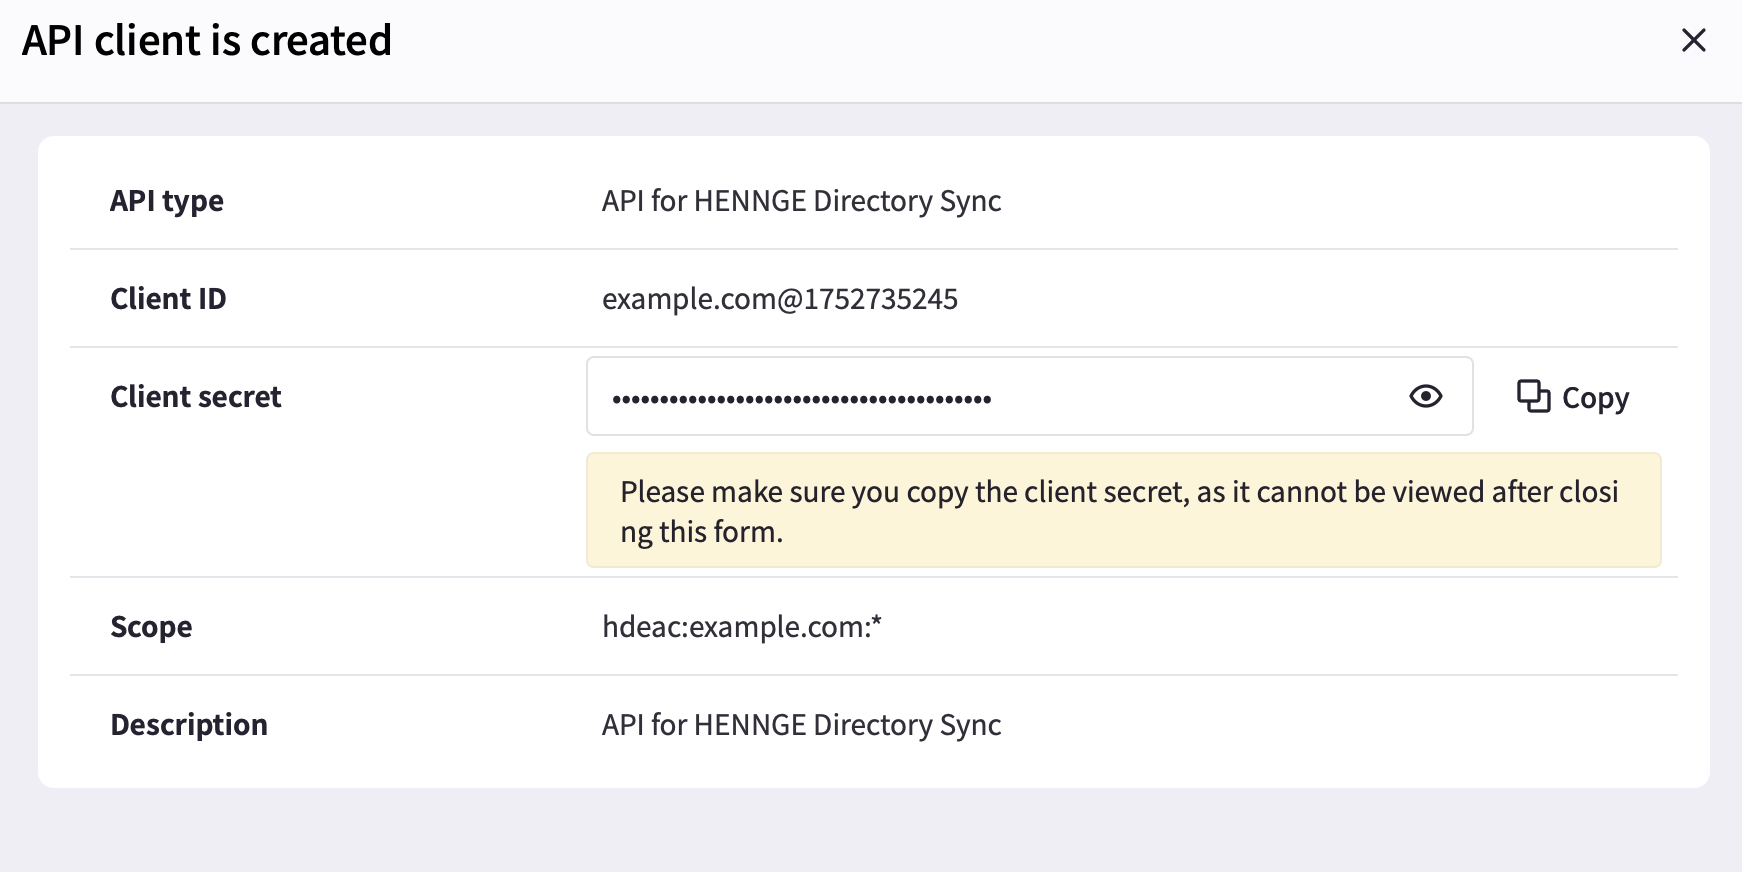Select the Client ID value example.com@1752735245
Screen dimensions: 1742x872
pyautogui.click(x=780, y=299)
